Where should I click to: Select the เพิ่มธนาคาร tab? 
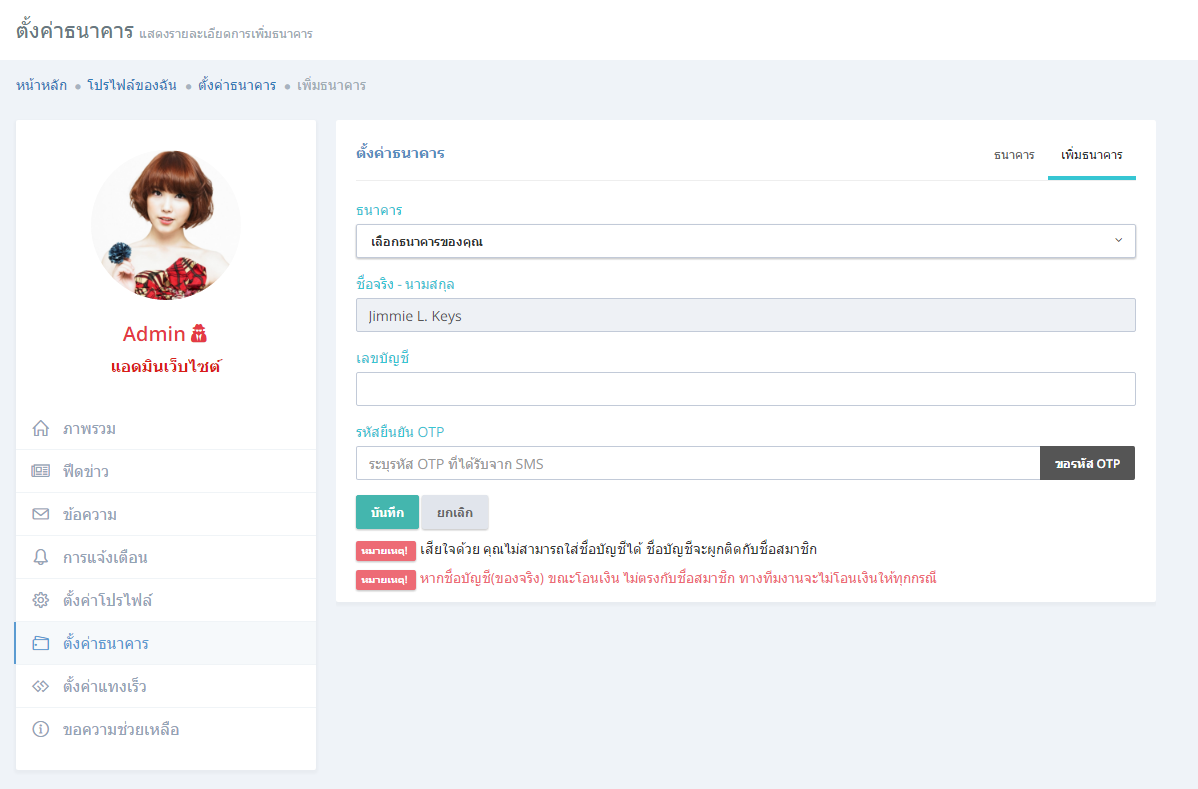1091,155
